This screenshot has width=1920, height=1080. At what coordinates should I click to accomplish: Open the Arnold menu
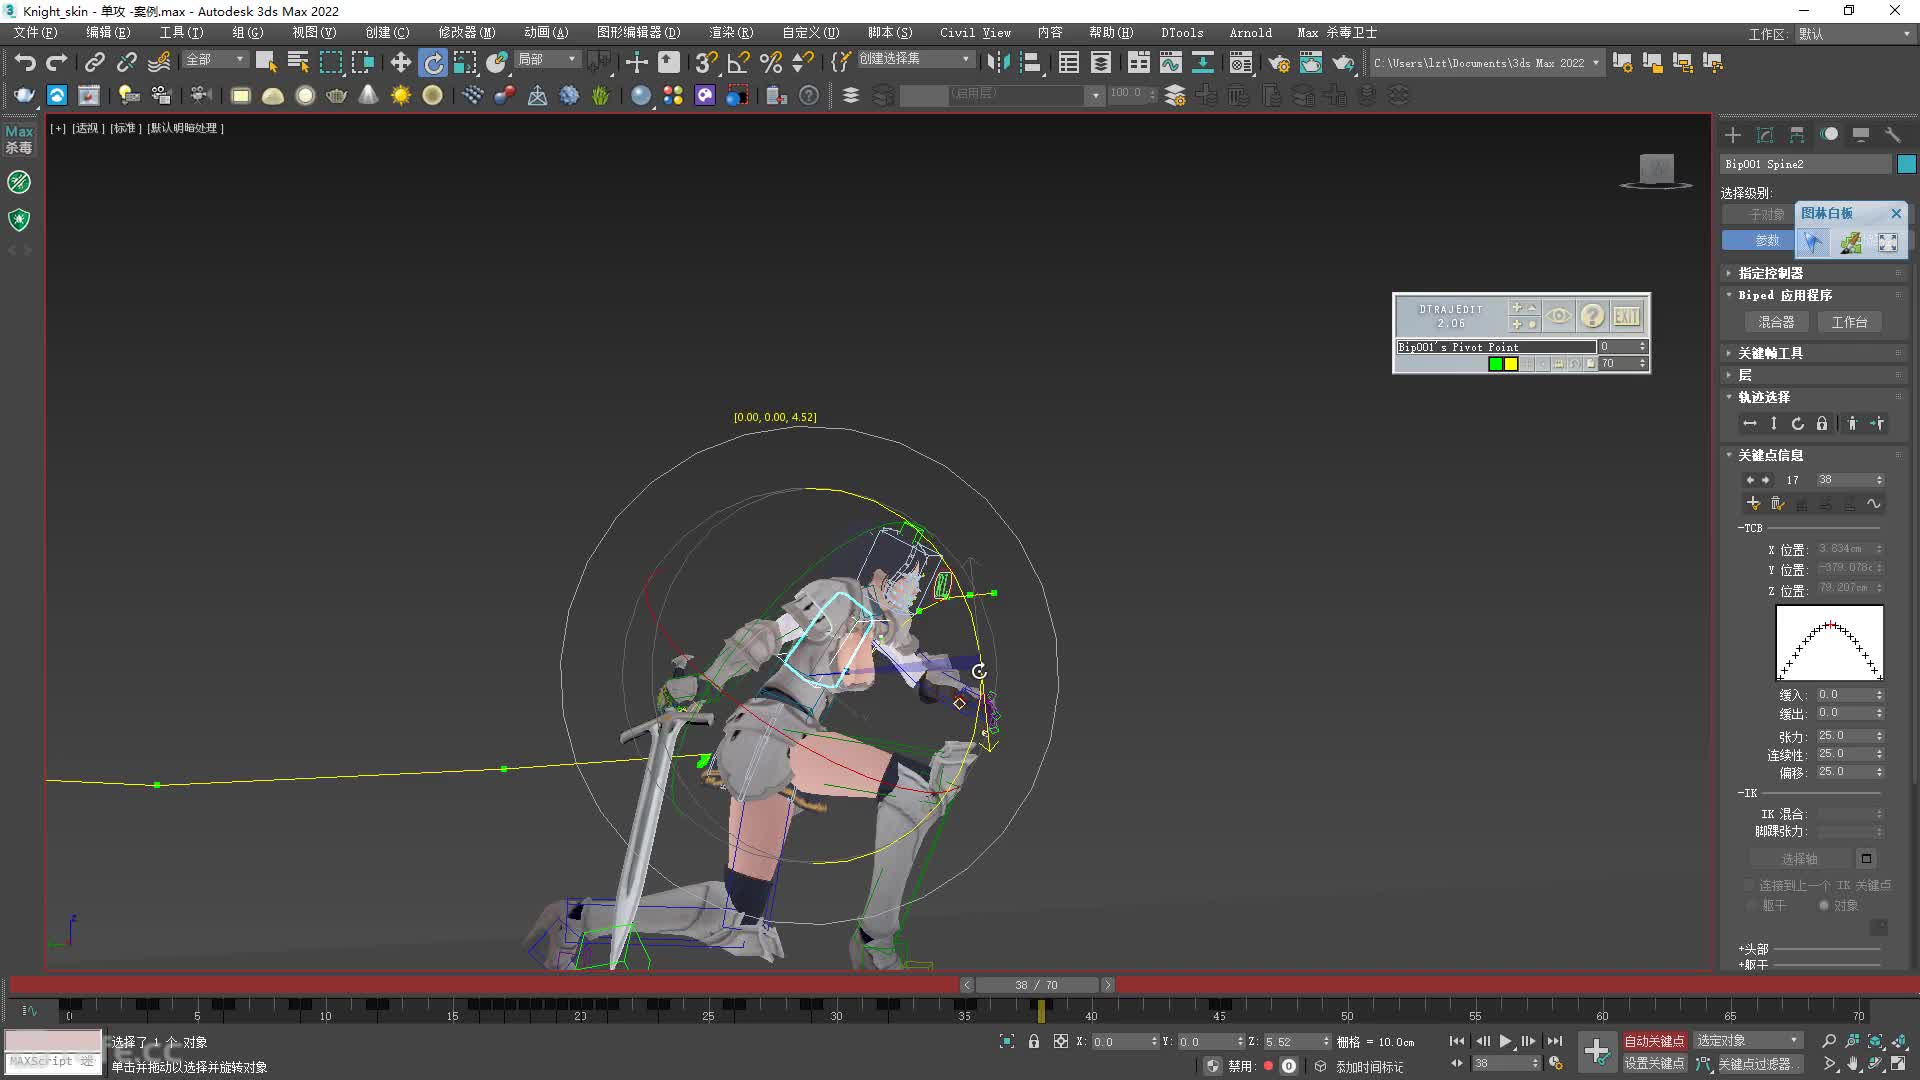1250,33
